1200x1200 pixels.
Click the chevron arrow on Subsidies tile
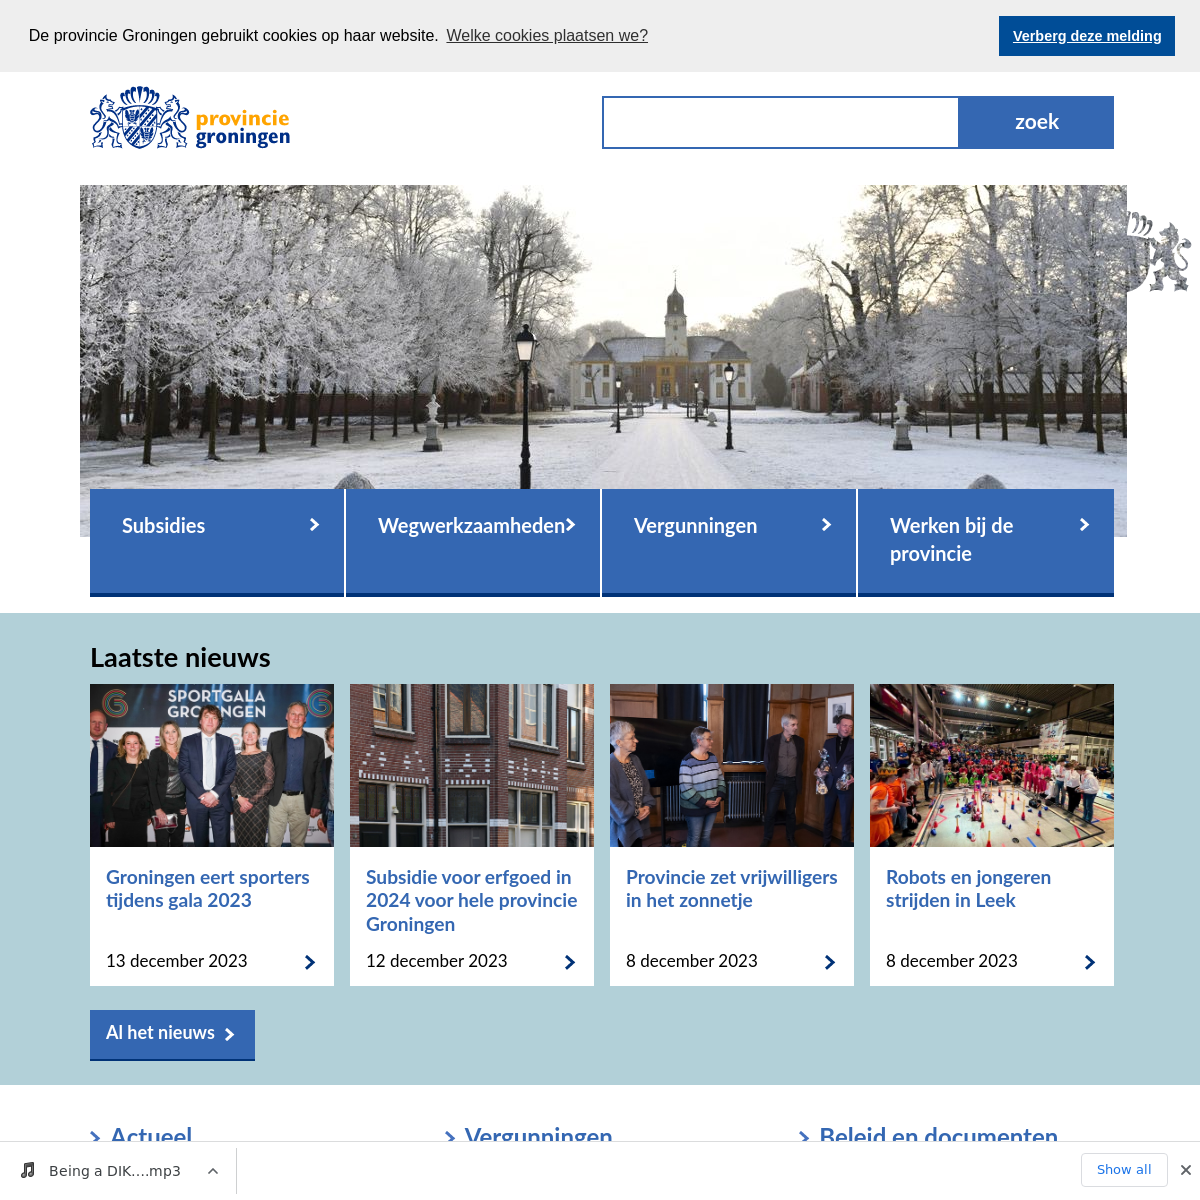[x=314, y=525]
